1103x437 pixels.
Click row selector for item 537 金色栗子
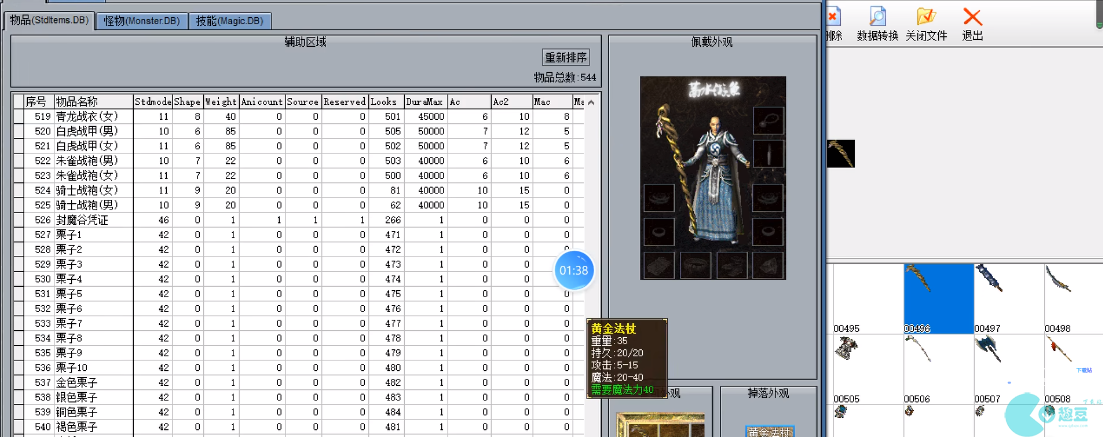click(x=18, y=382)
